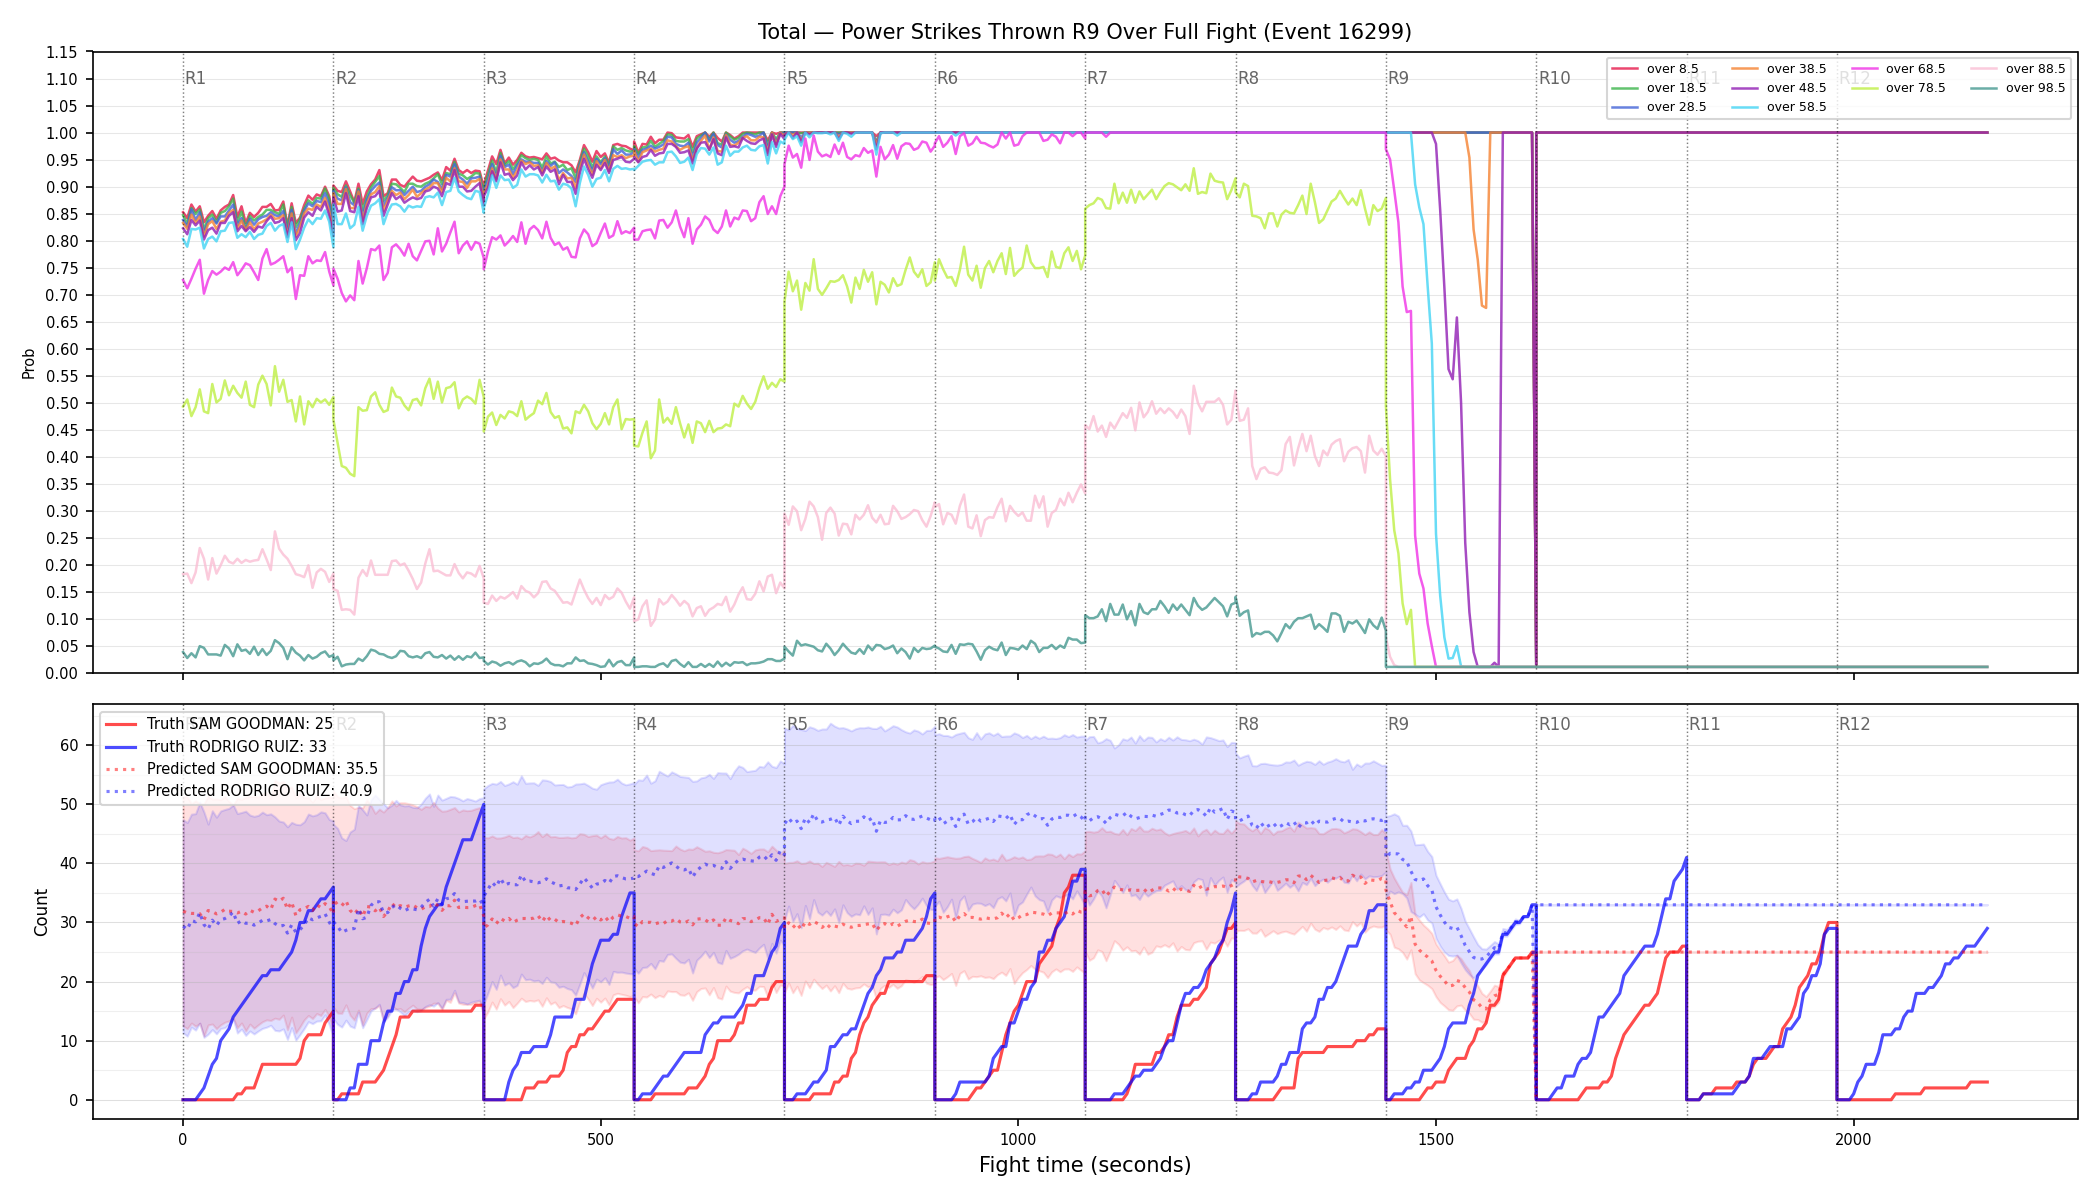Click the 0.95 tick on Prob axis
Viewport: 2100px width, 1200px height.
point(62,160)
